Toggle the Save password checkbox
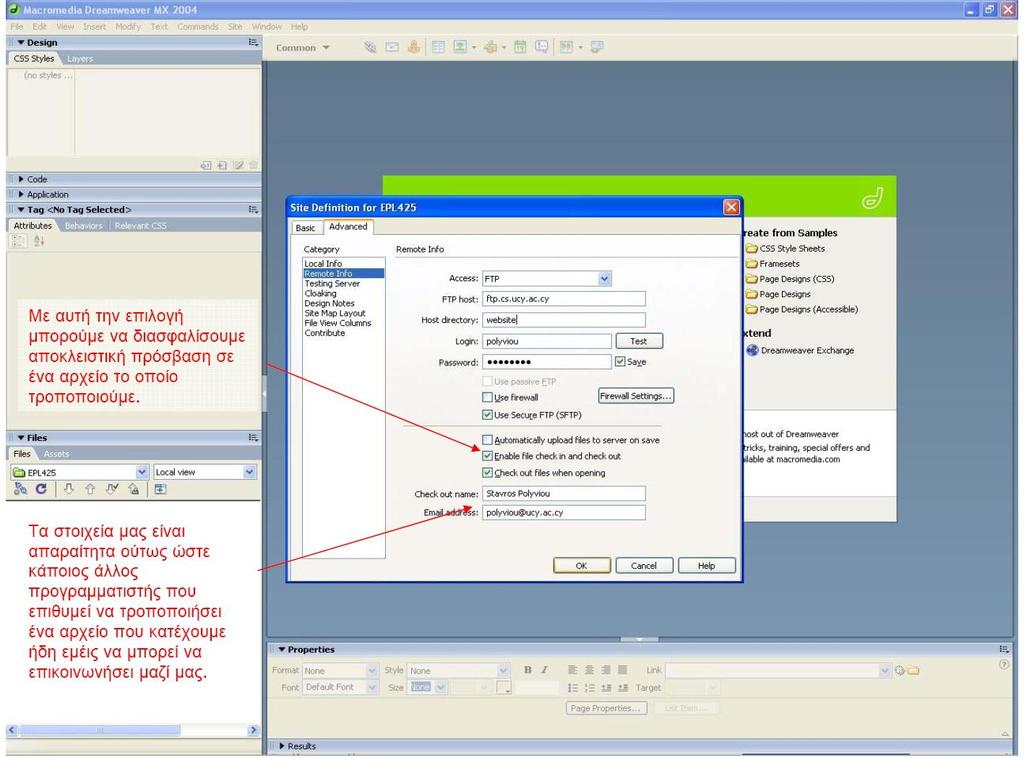Image resolution: width=1024 pixels, height=758 pixels. point(620,361)
